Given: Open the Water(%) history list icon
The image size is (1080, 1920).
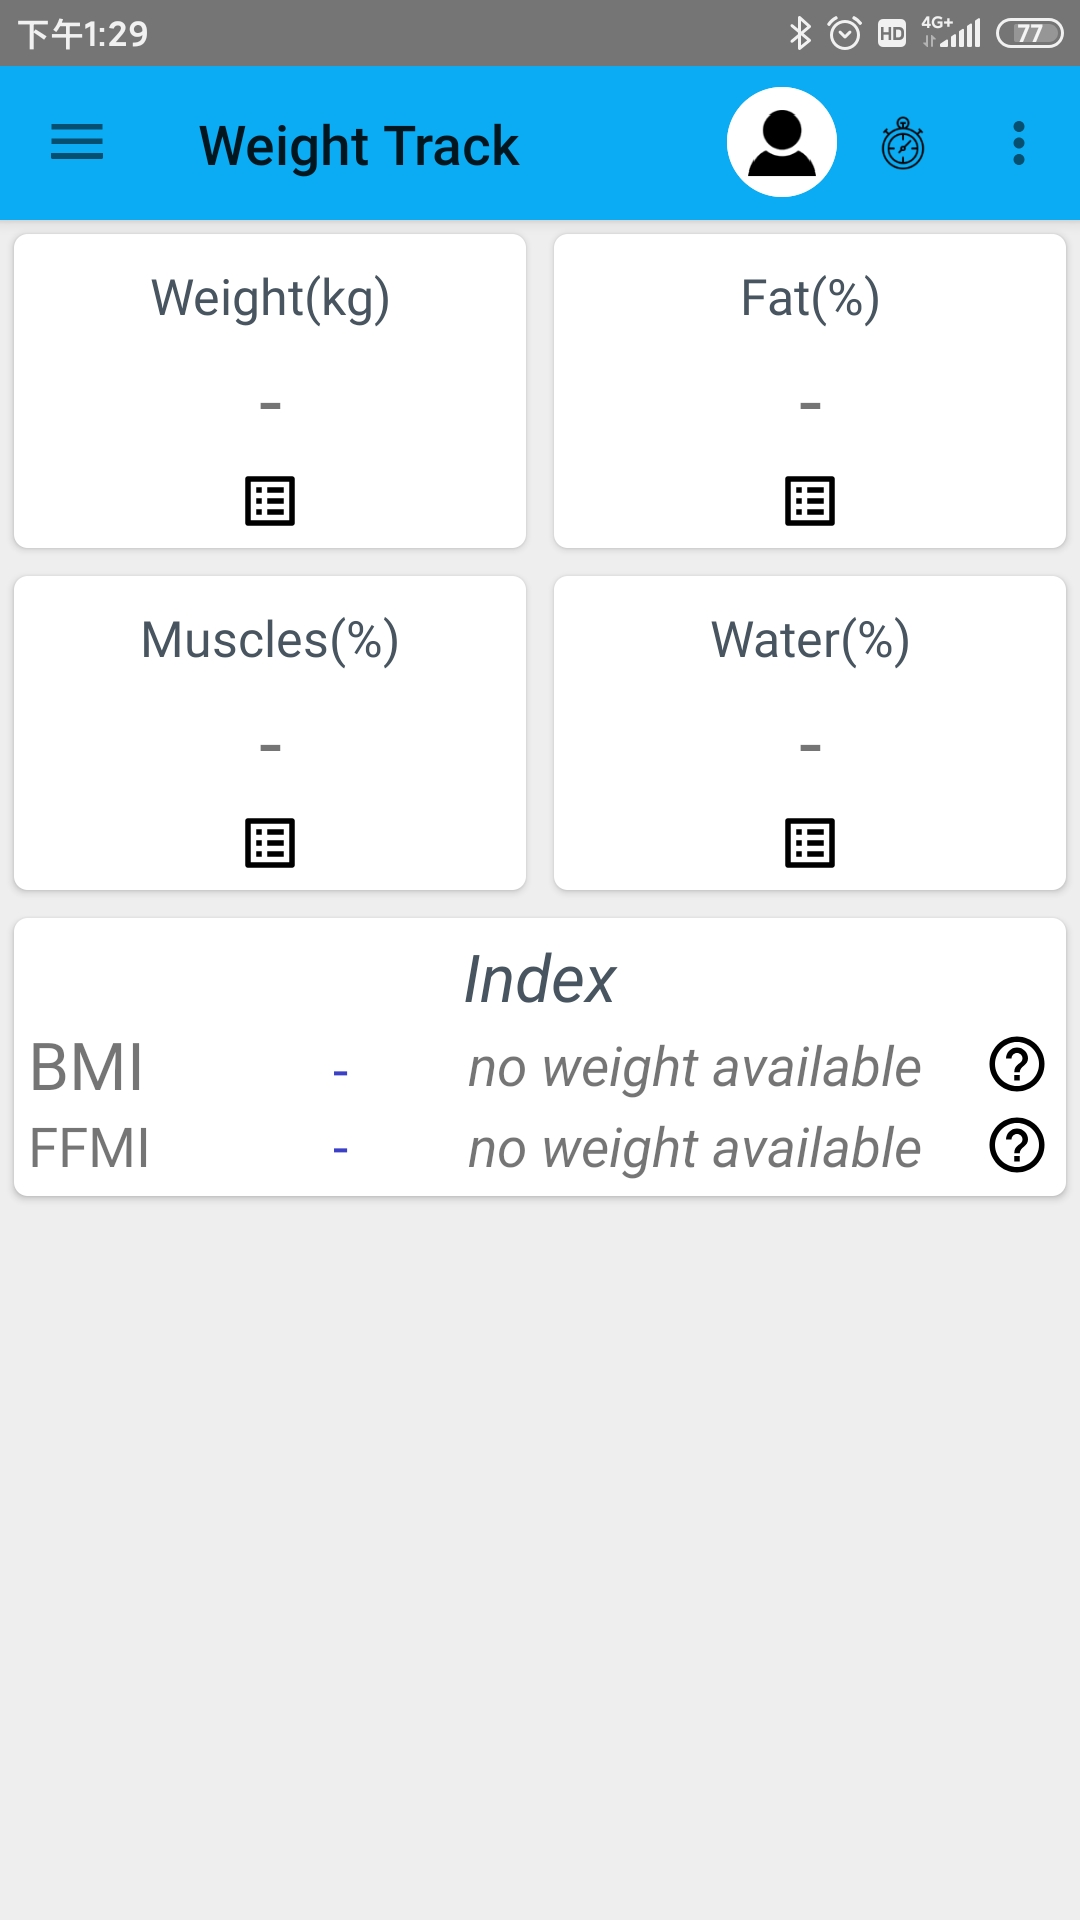Looking at the screenshot, I should [x=810, y=843].
